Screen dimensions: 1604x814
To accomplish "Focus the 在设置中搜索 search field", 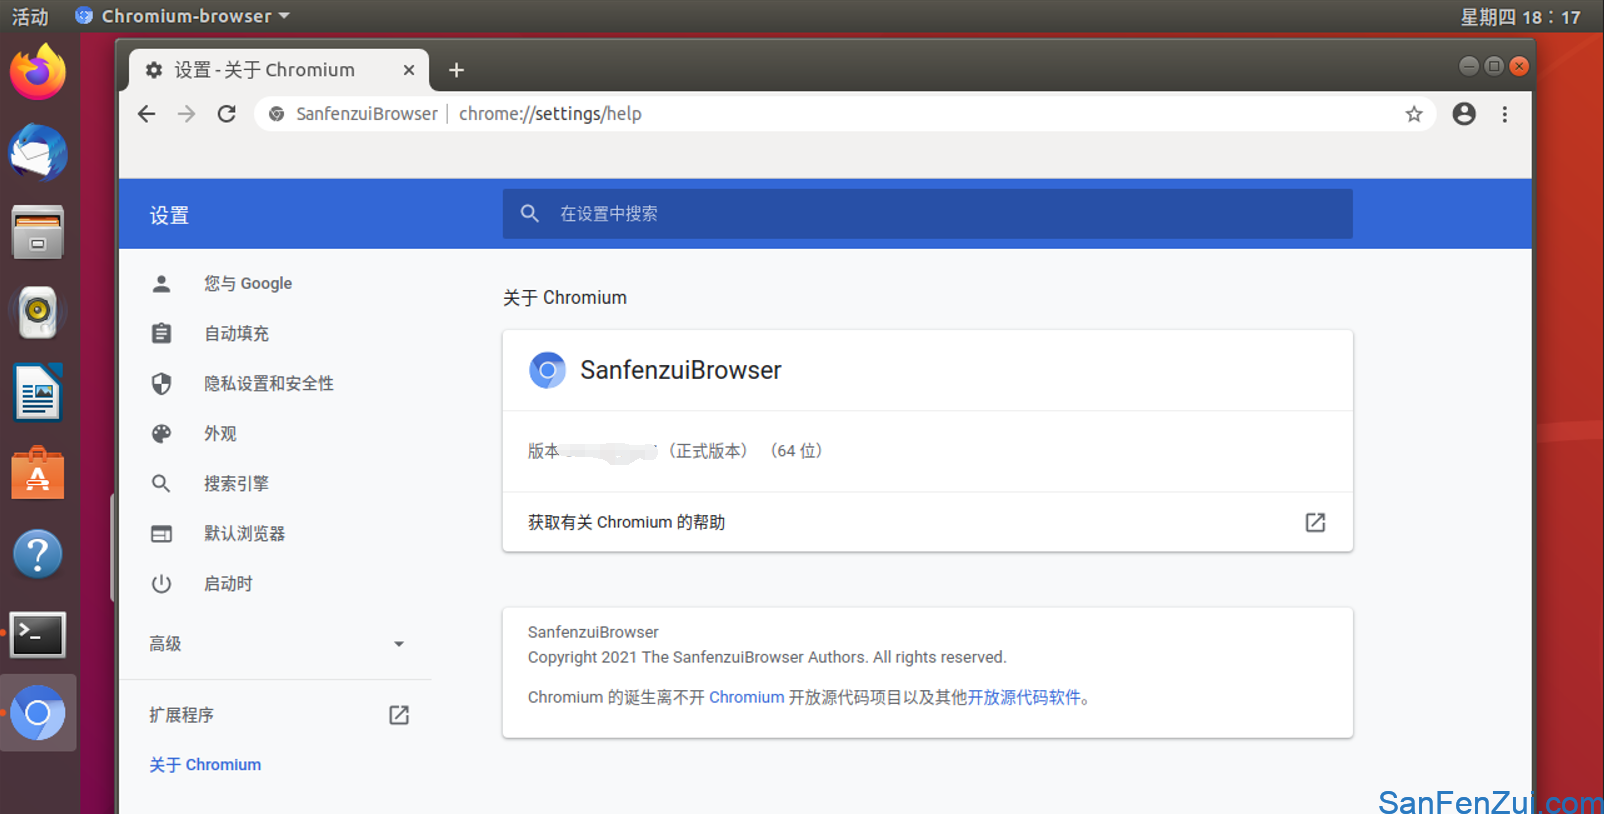I will tap(927, 214).
